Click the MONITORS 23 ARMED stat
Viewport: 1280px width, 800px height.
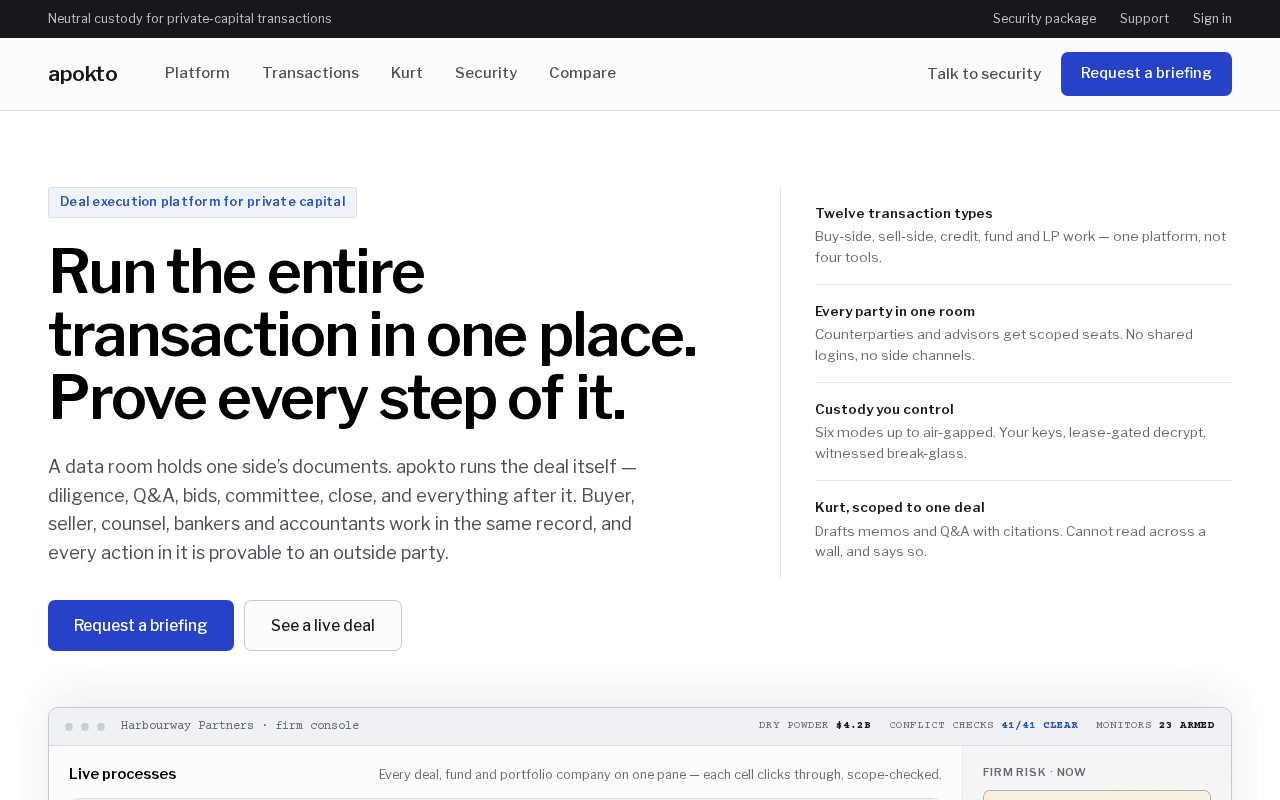(1155, 725)
